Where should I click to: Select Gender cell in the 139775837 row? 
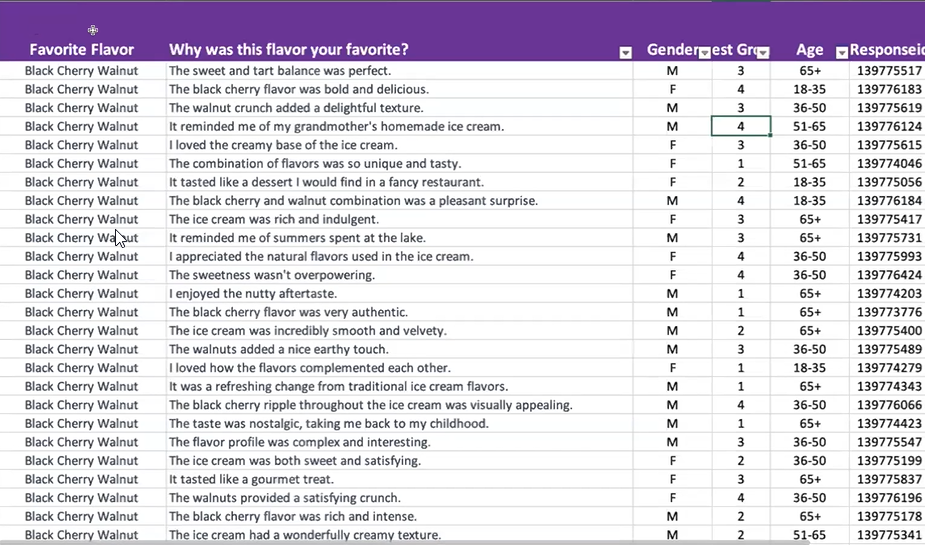pyautogui.click(x=673, y=480)
